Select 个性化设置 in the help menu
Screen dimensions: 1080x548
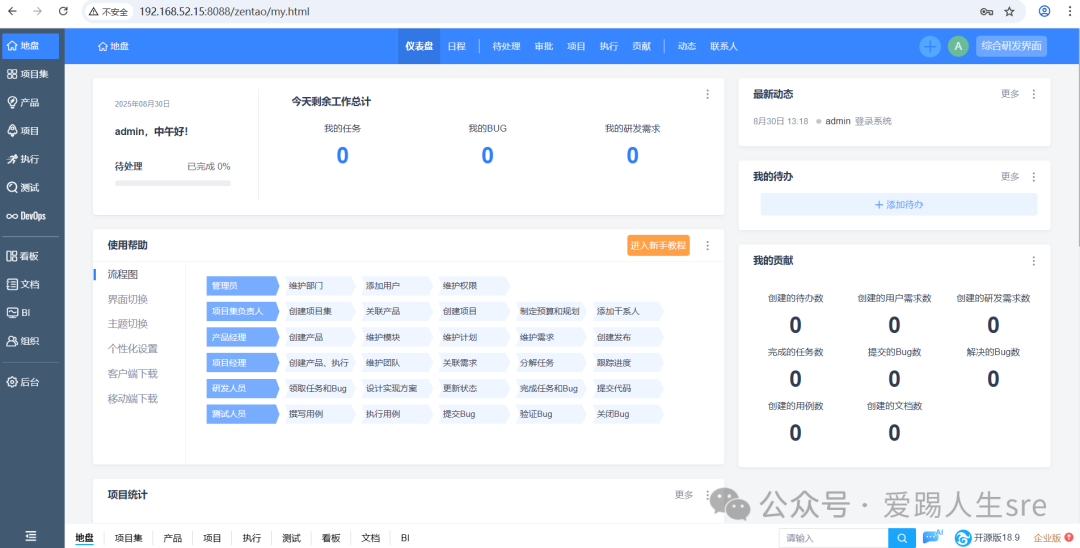click(132, 348)
